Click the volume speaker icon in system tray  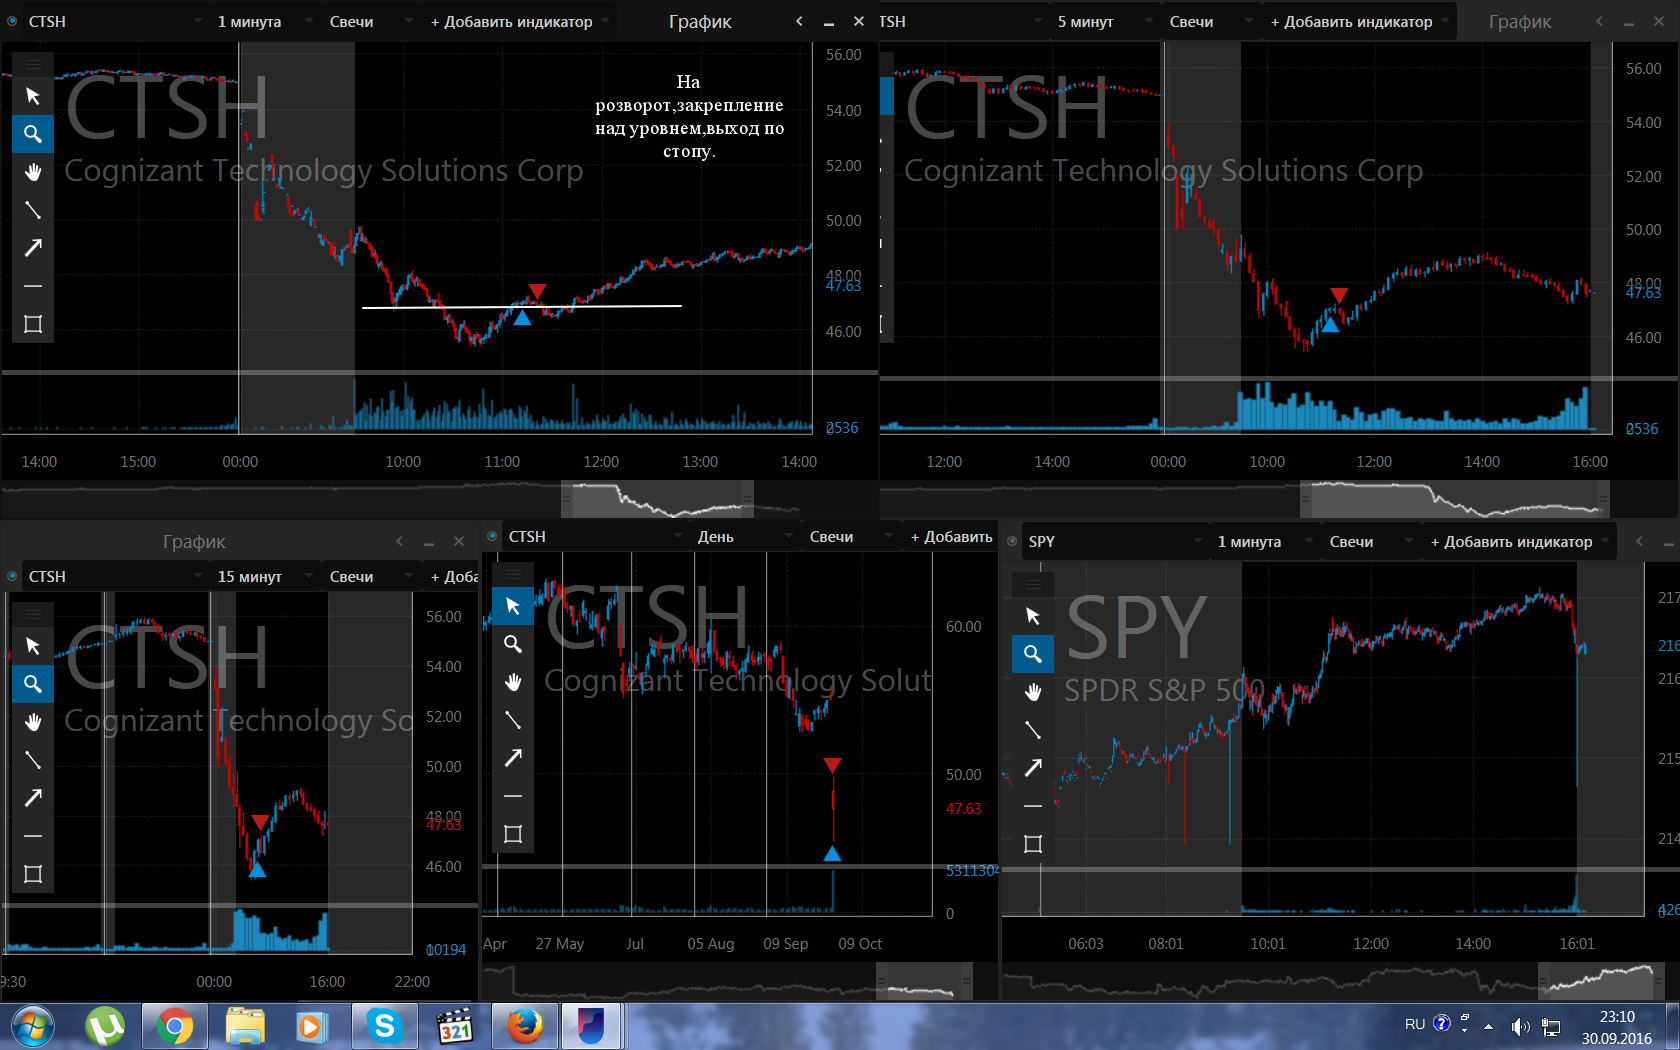pos(1520,1026)
